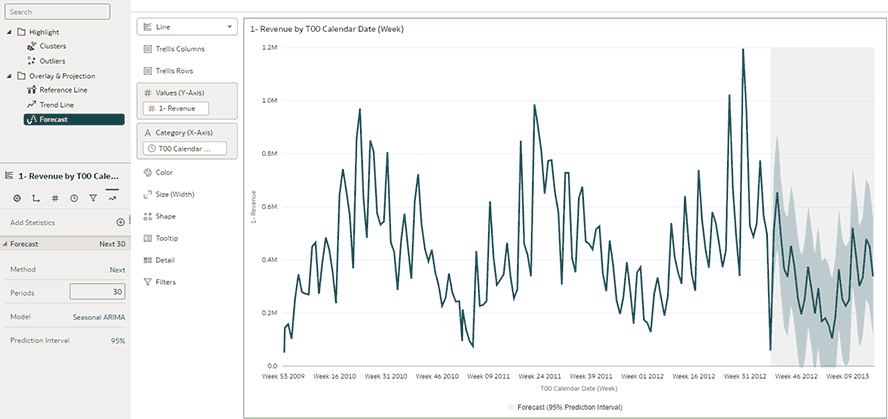Viewport: 888px width, 419px height.
Task: Open the General settings gear tab
Action: pyautogui.click(x=17, y=198)
